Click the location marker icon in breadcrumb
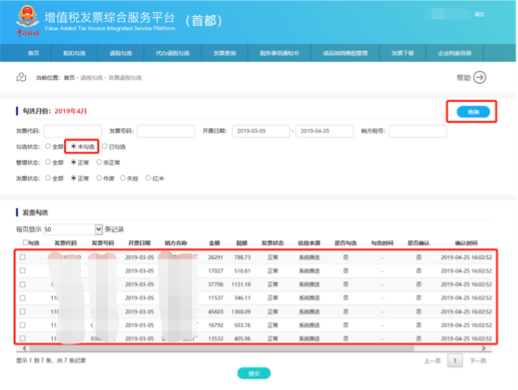This screenshot has height=390, width=518. (x=21, y=77)
